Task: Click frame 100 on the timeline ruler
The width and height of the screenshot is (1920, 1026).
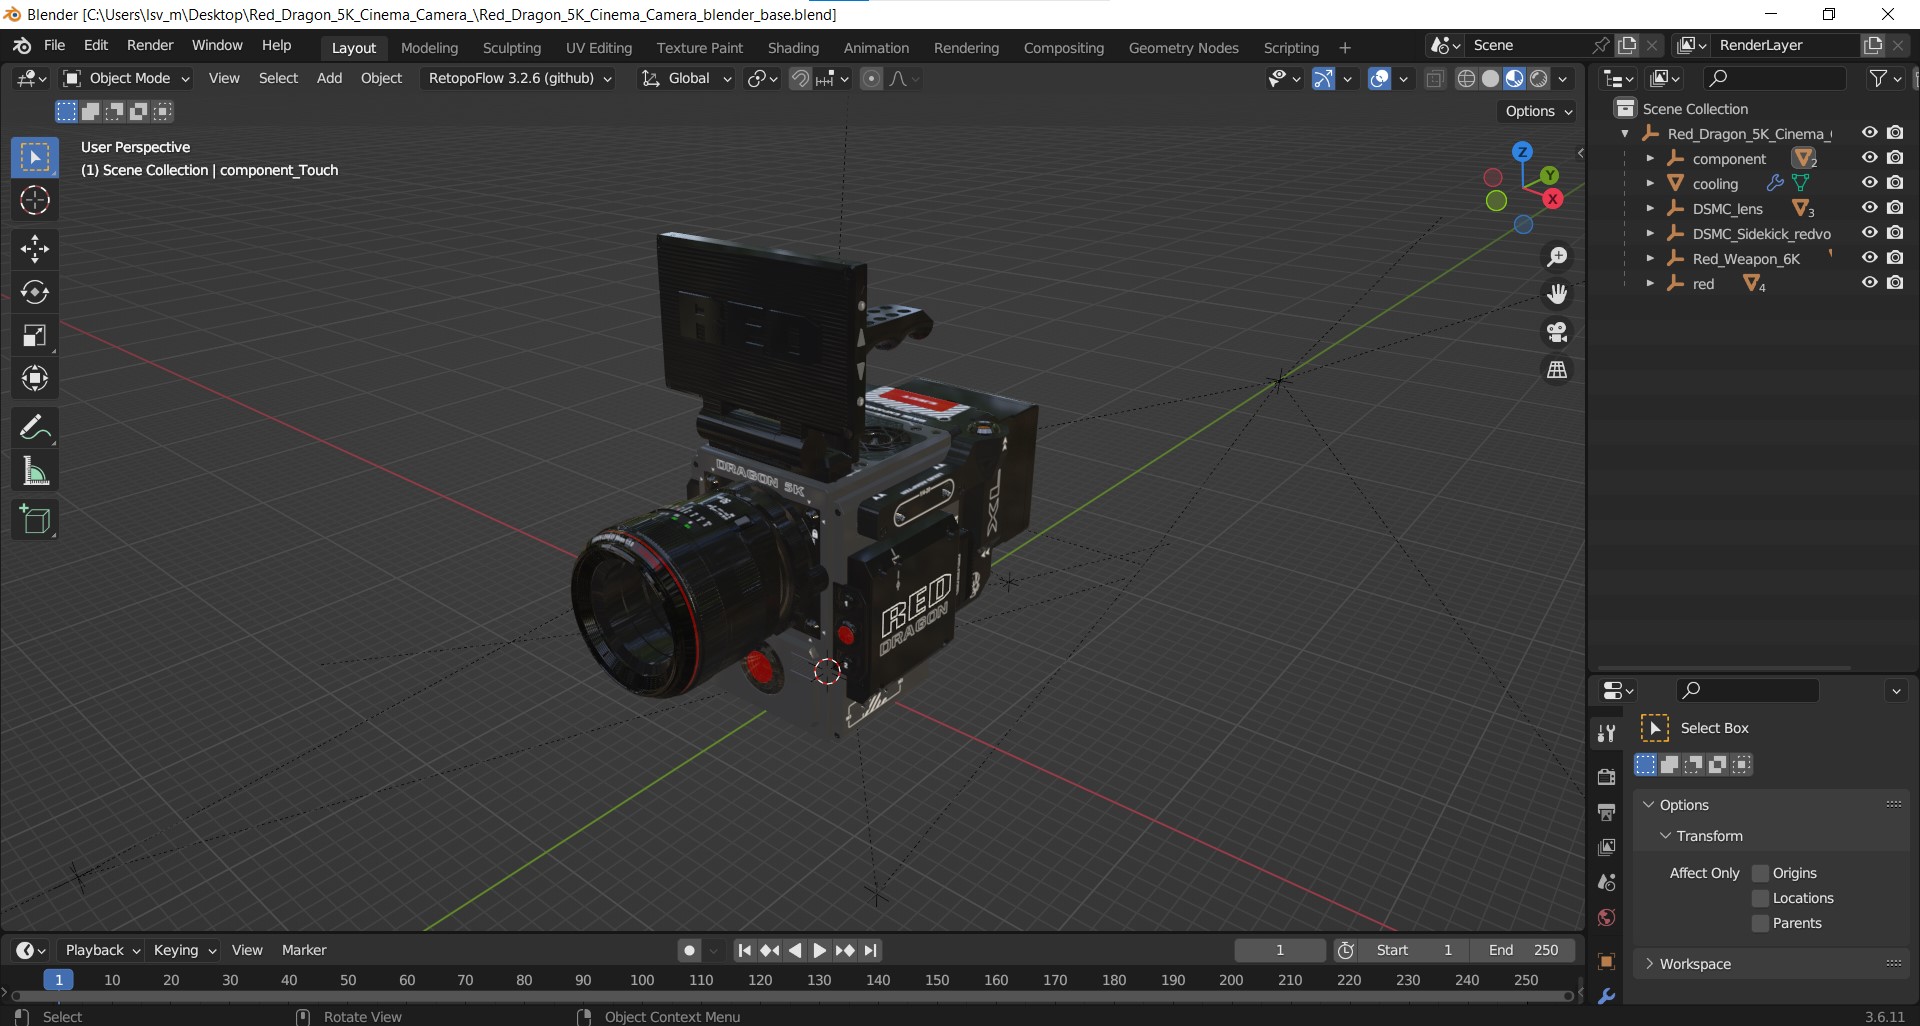Action: (x=642, y=980)
